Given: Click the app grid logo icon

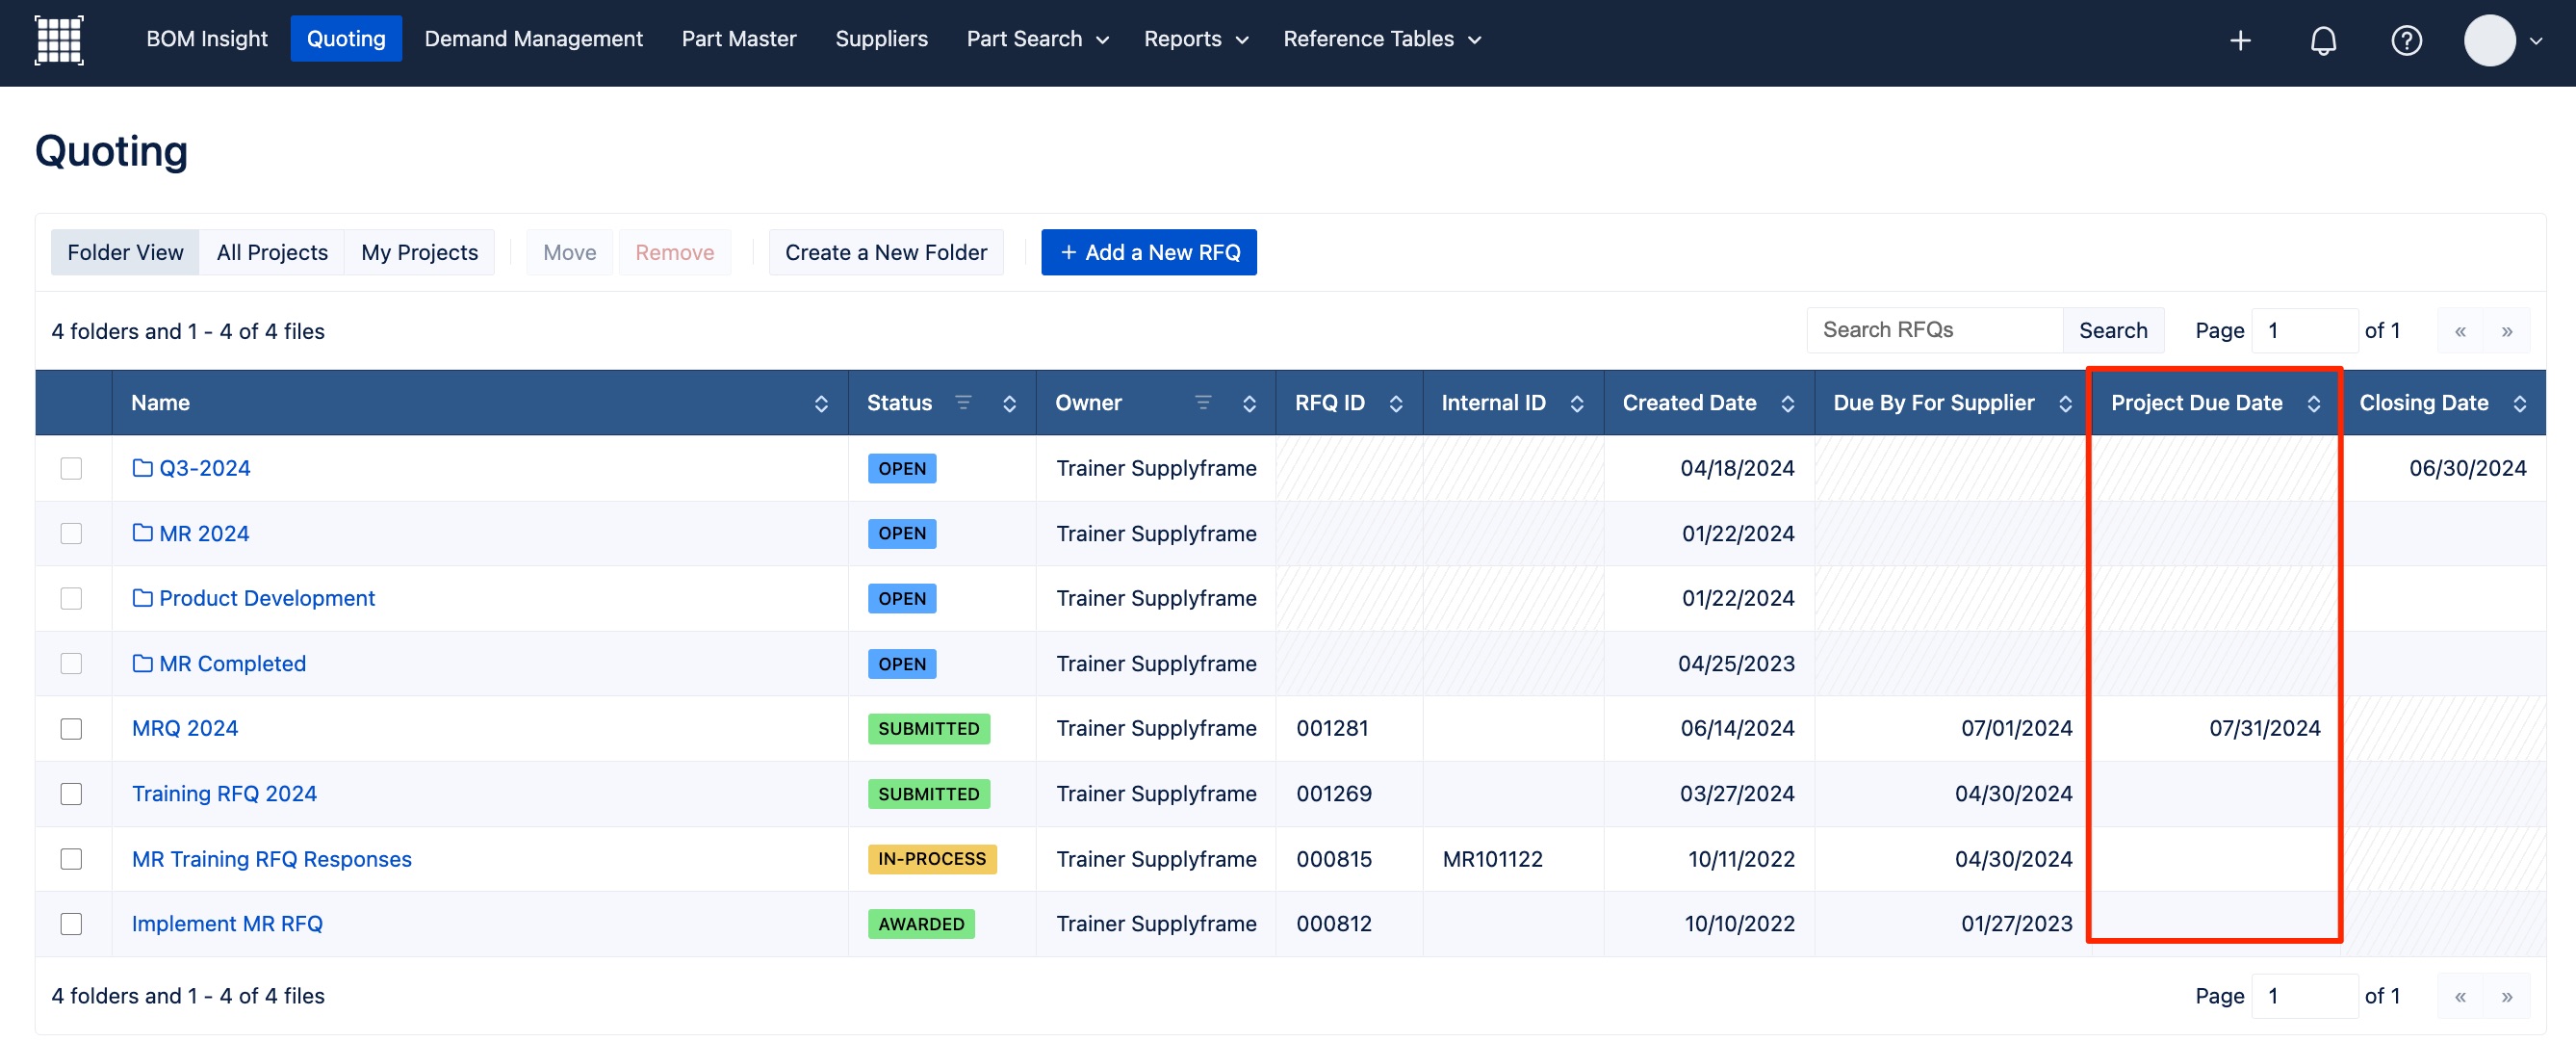Looking at the screenshot, I should point(59,40).
